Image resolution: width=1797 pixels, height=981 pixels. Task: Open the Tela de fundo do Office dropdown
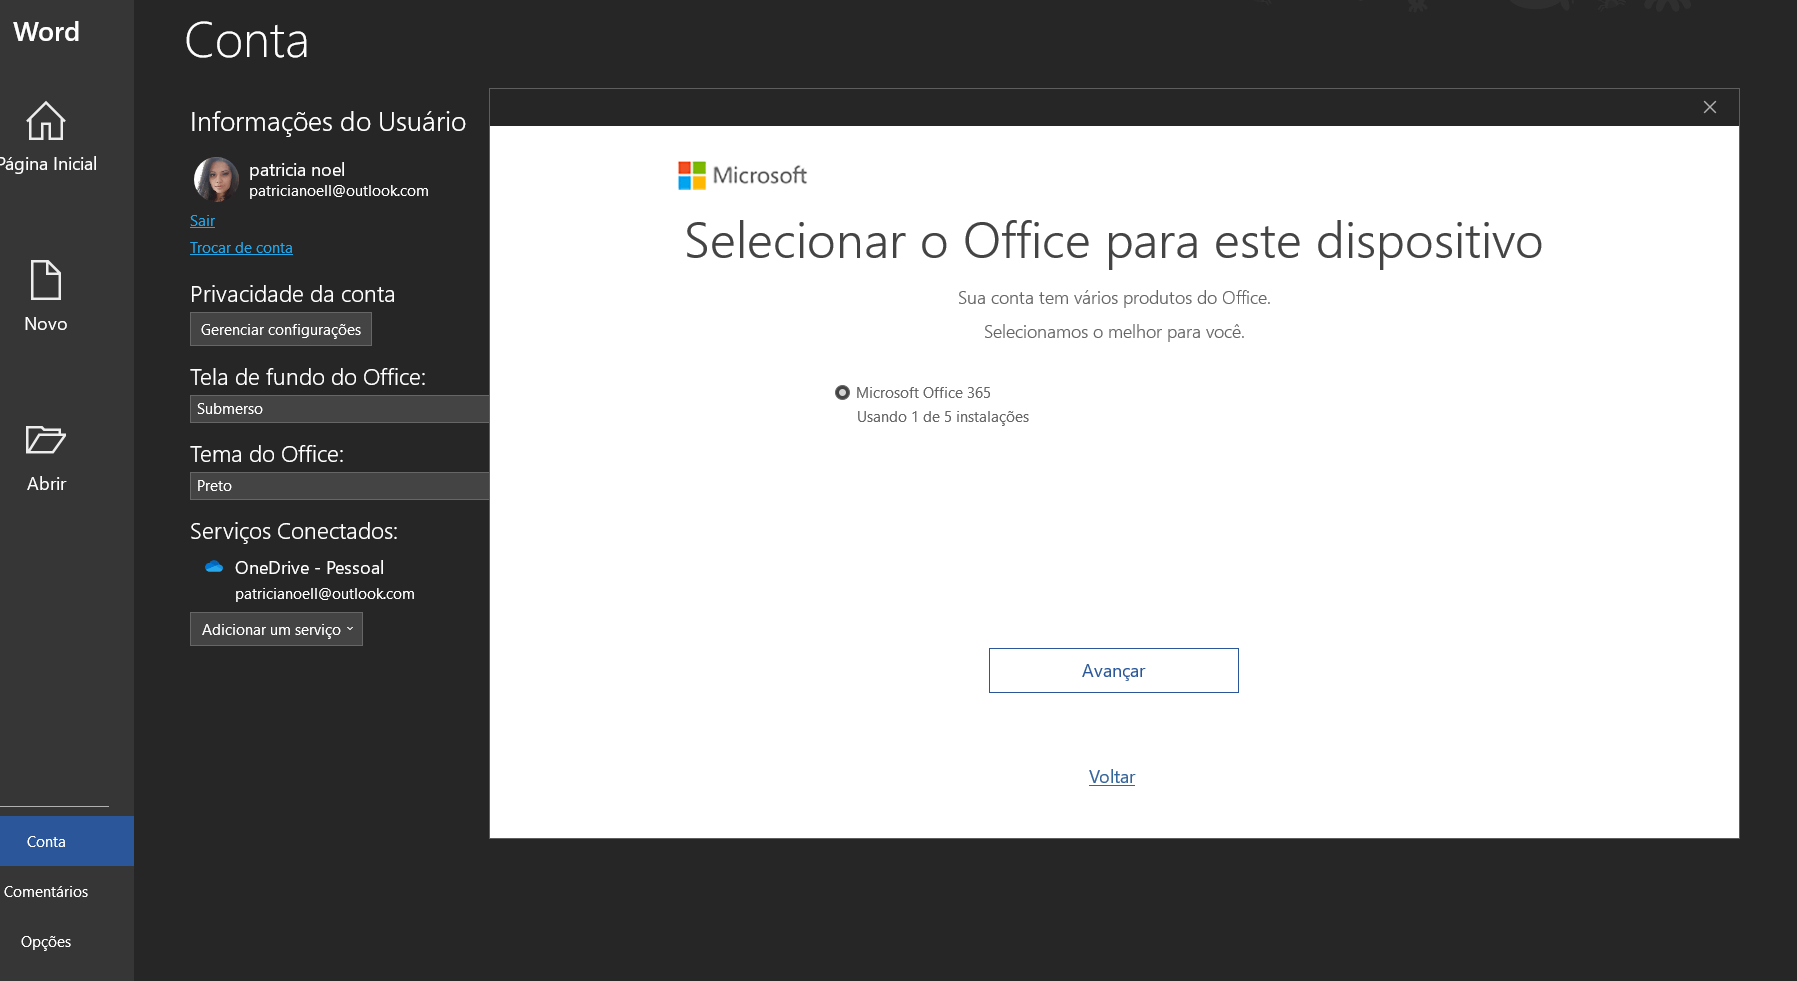coord(339,409)
